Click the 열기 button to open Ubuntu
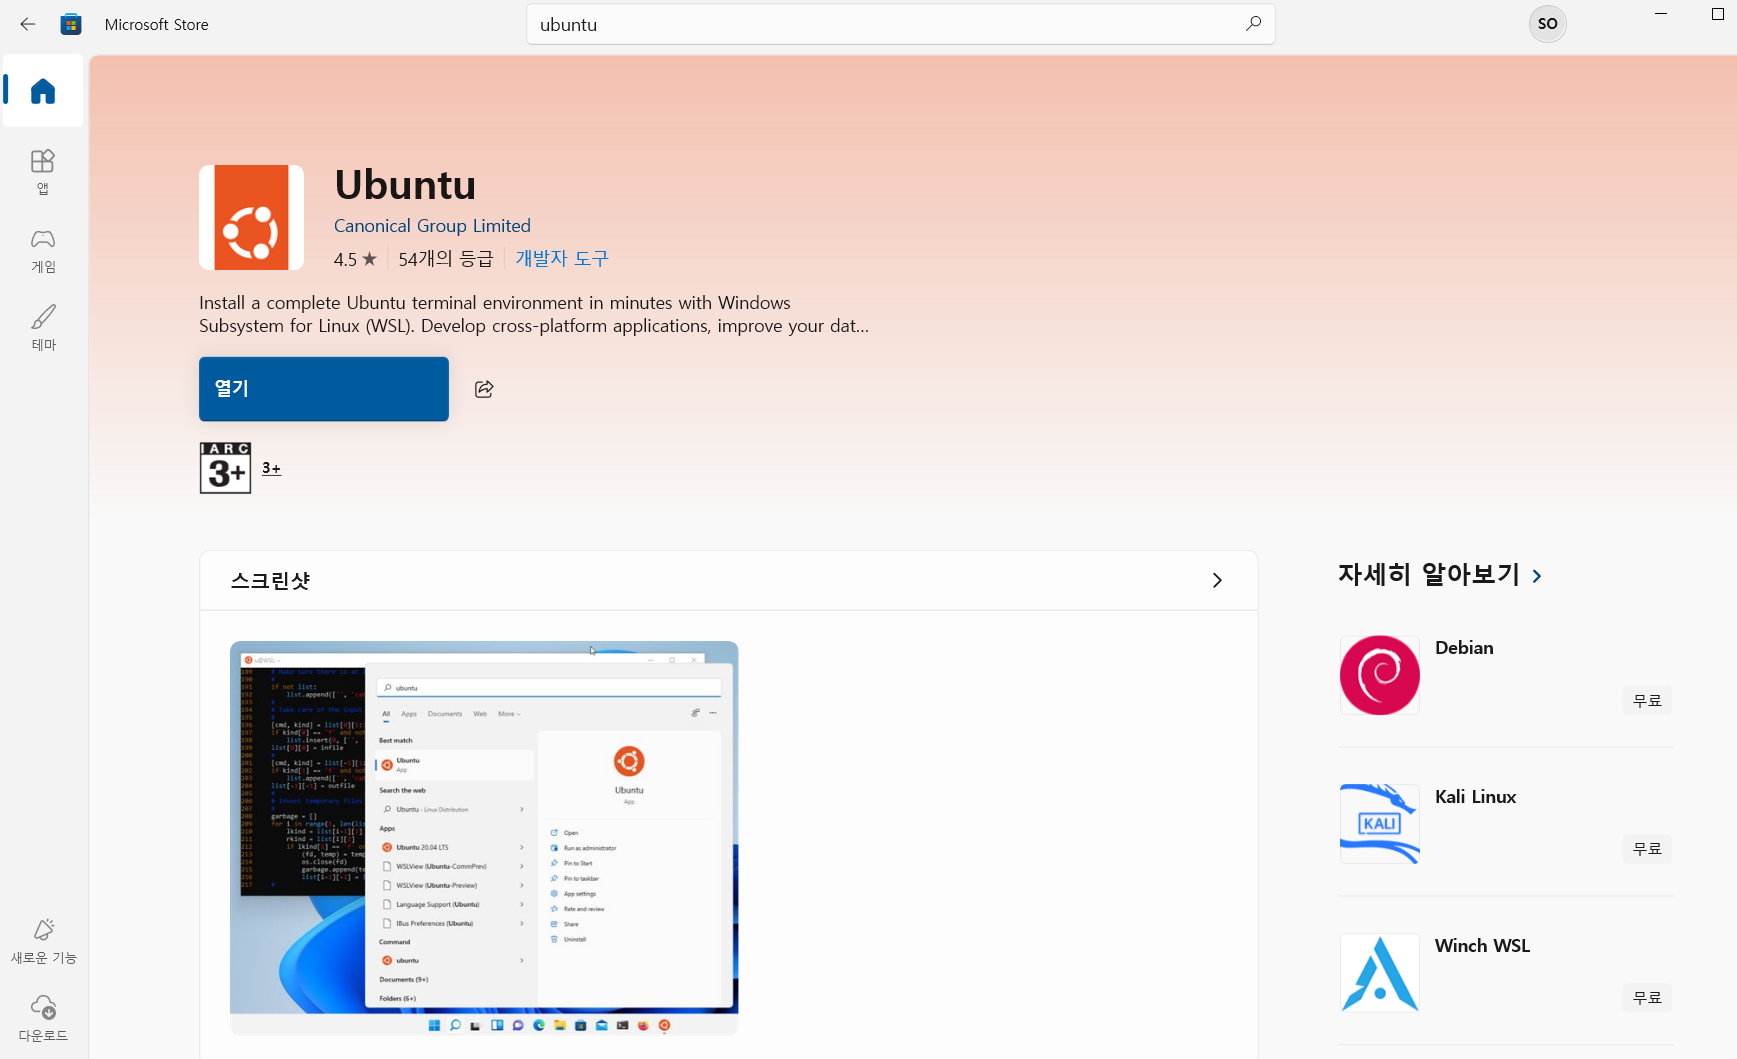Image resolution: width=1737 pixels, height=1059 pixels. (x=324, y=389)
